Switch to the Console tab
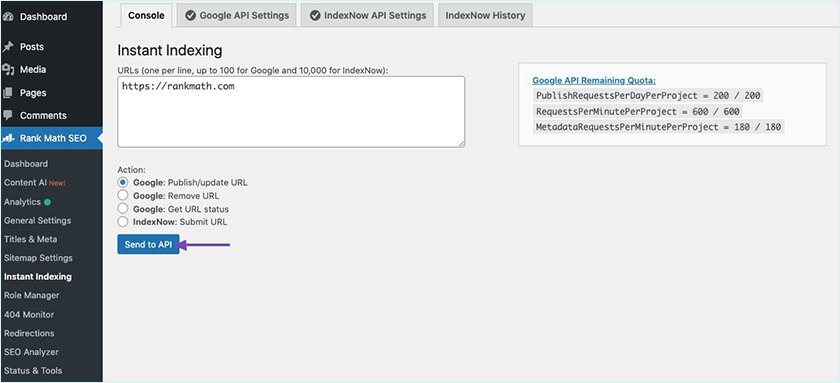The width and height of the screenshot is (840, 383). 146,15
